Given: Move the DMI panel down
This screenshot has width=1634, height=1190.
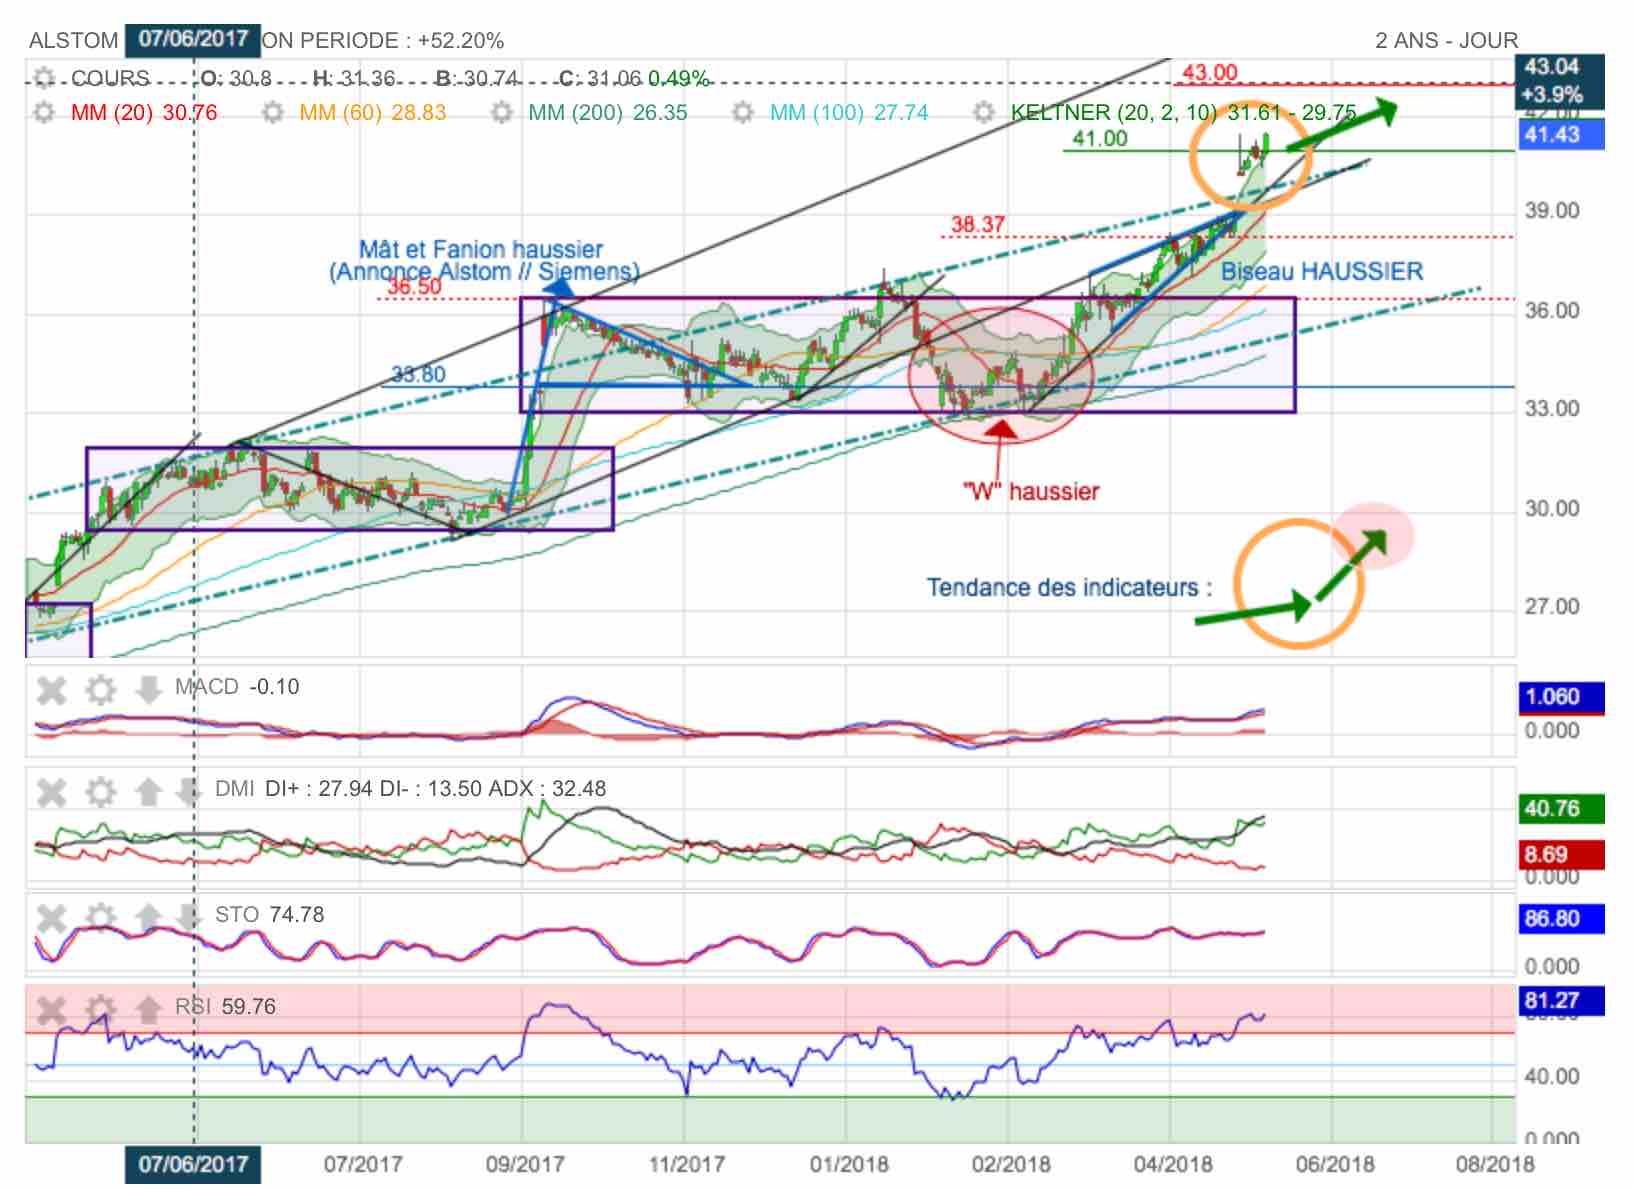Looking at the screenshot, I should tap(188, 792).
